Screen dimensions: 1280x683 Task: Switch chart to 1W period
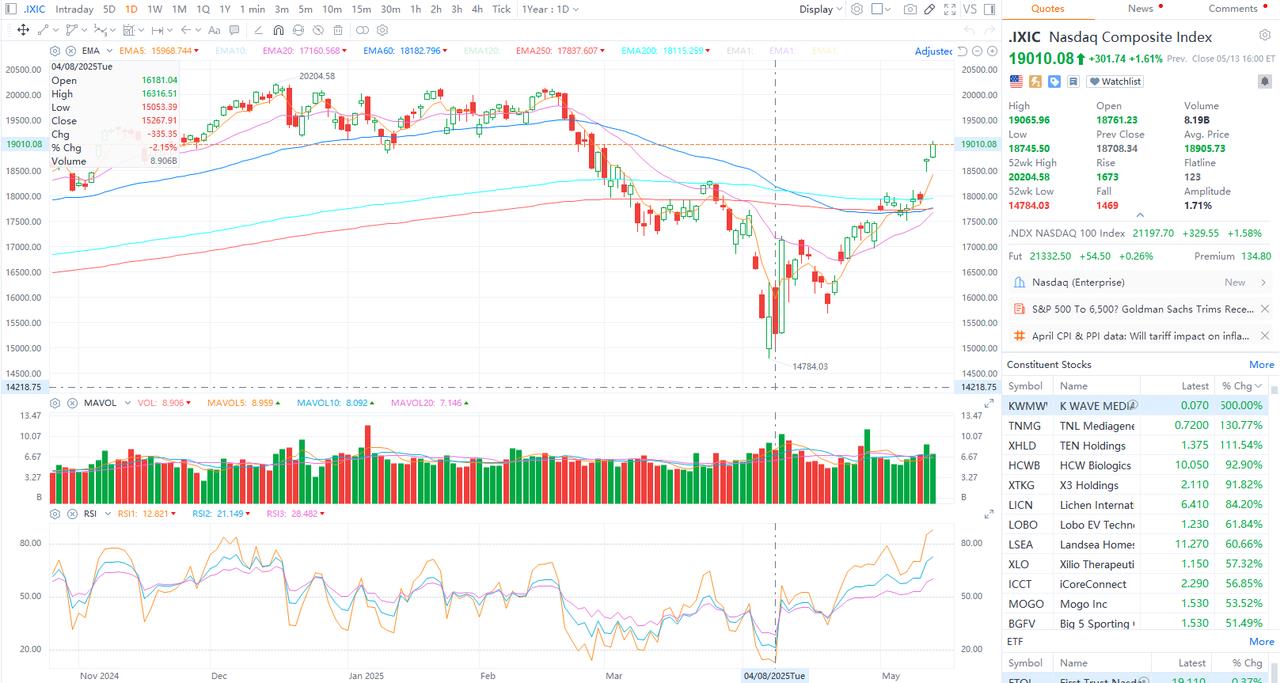tap(155, 9)
